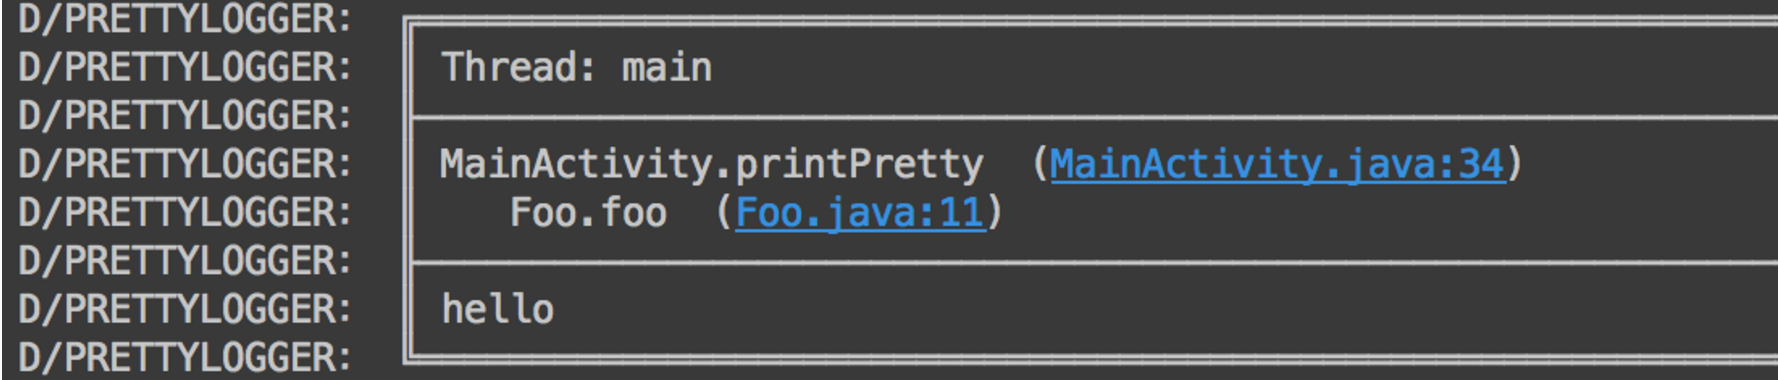The image size is (1778, 380).
Task: Open the Foo.java:11 source link
Action: click(x=860, y=213)
